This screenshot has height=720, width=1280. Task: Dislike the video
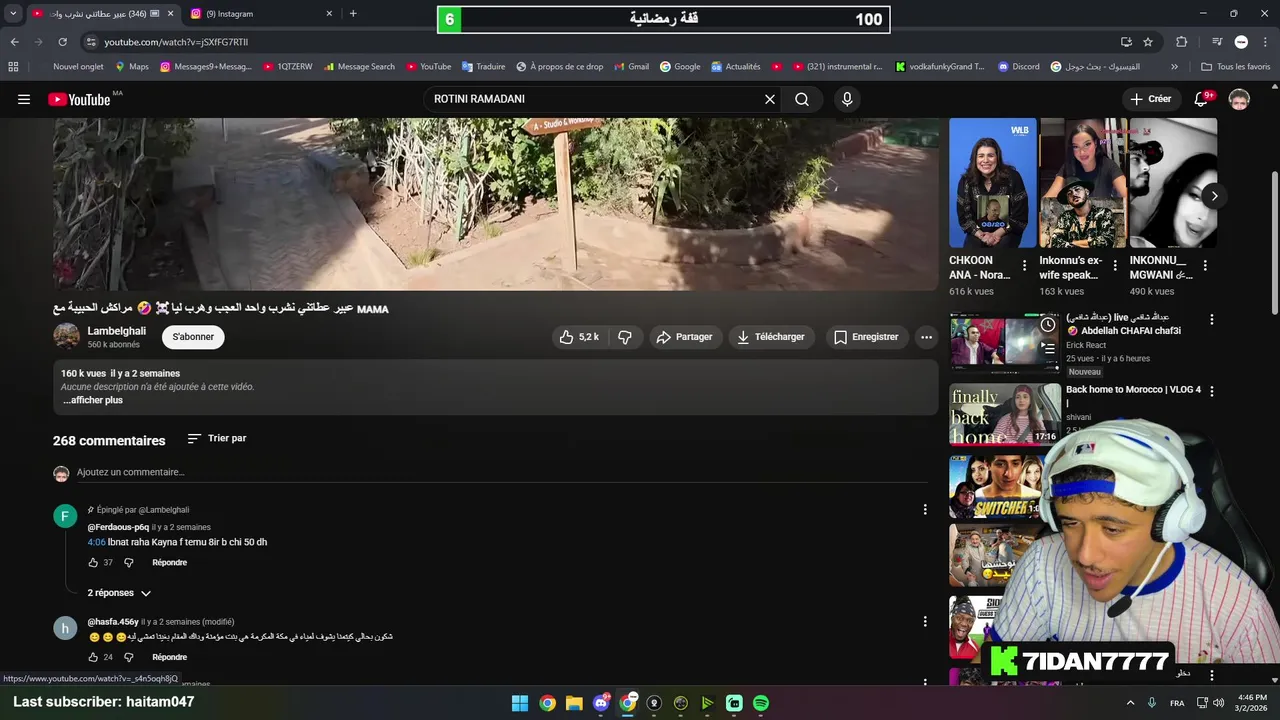(625, 337)
